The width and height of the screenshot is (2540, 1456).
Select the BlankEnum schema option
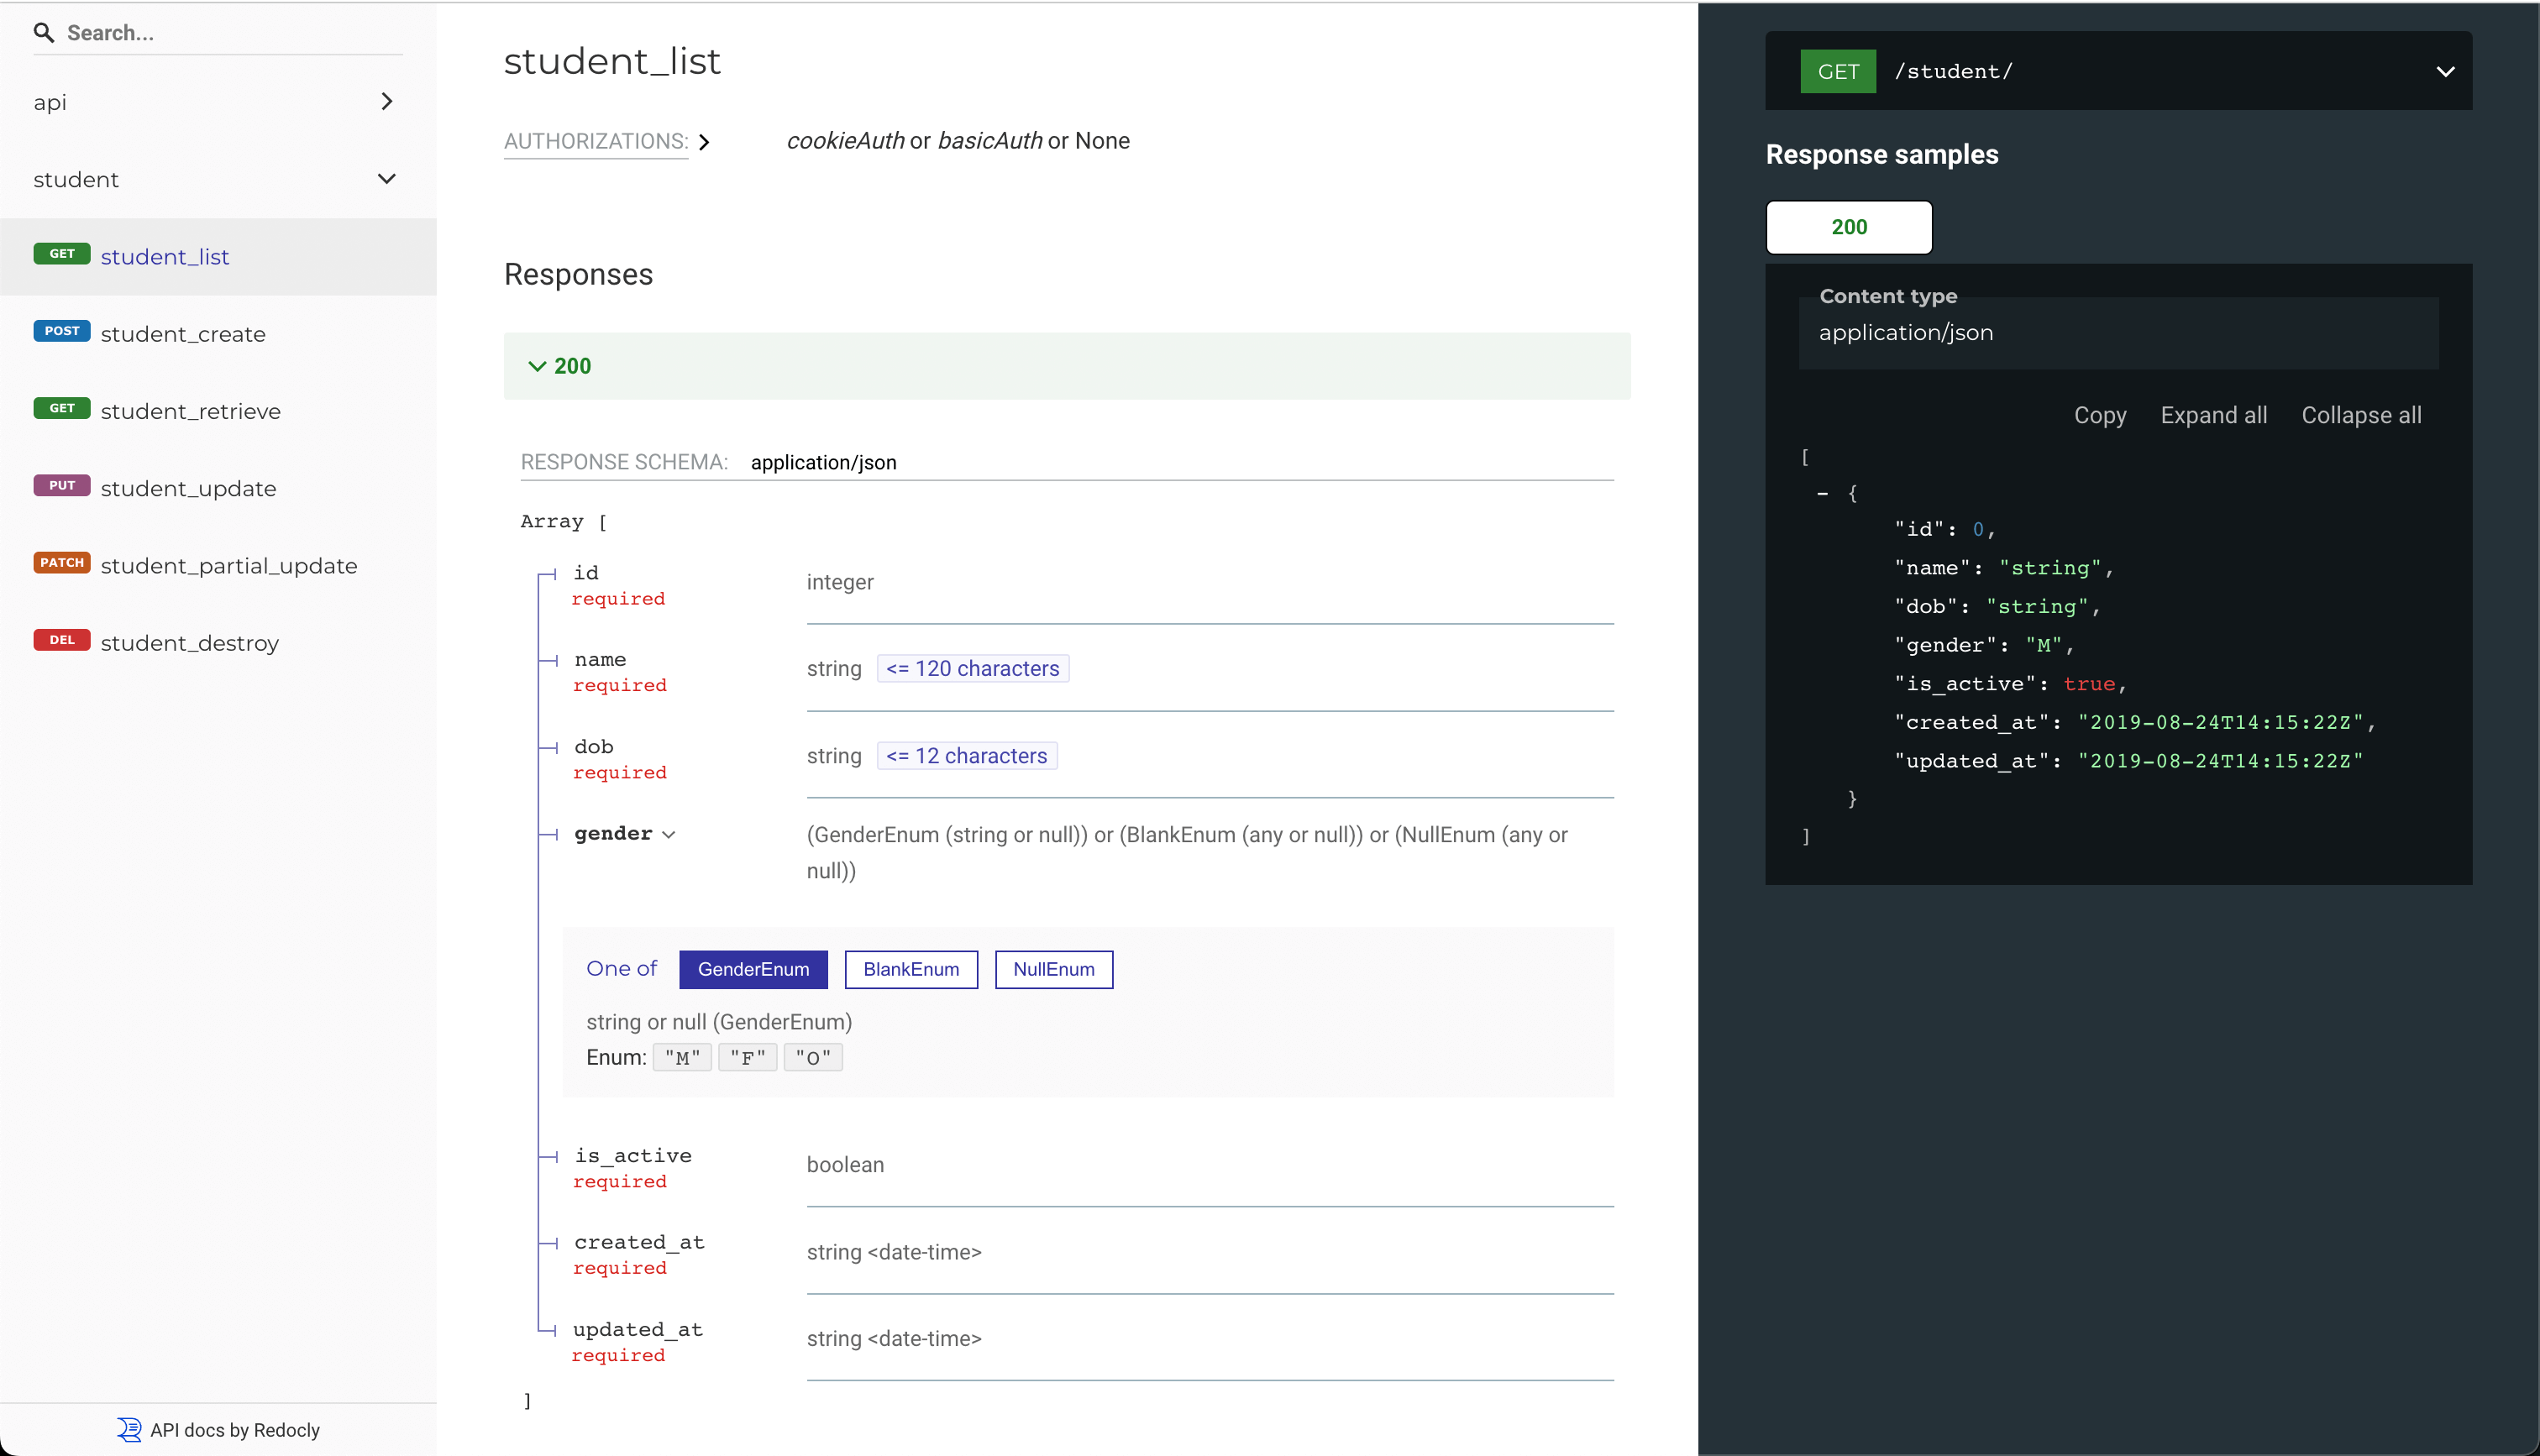(911, 969)
